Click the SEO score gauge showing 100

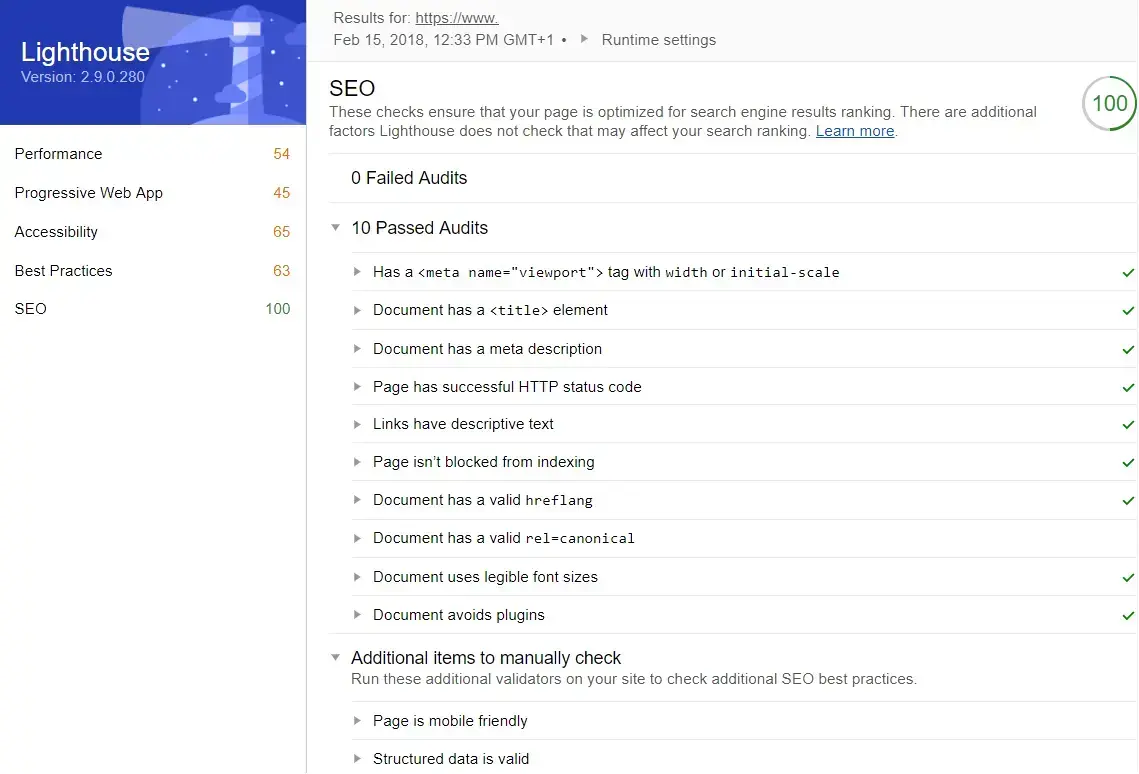(1109, 104)
